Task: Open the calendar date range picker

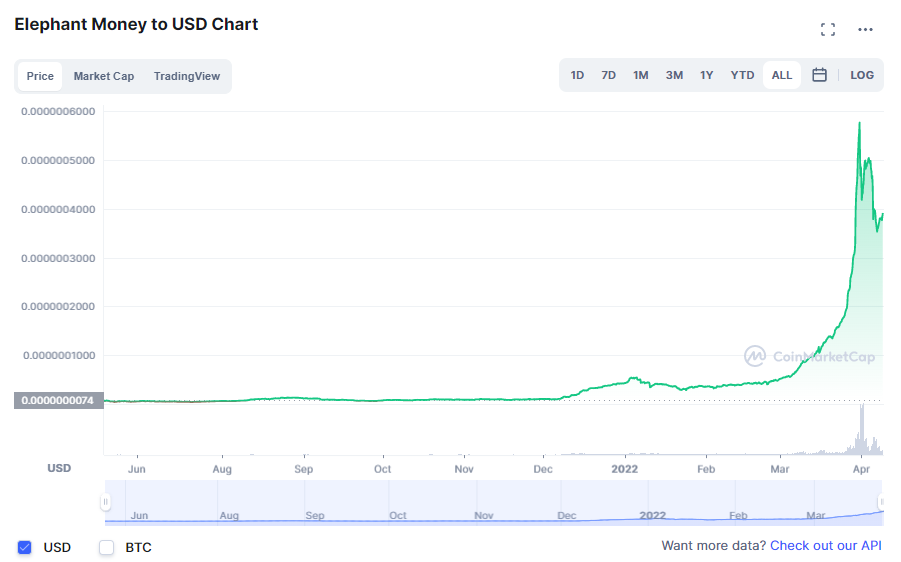Action: [819, 75]
